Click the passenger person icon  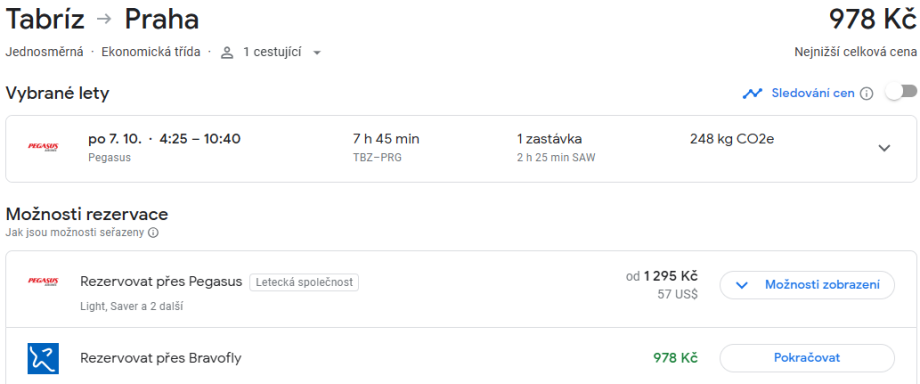227,53
